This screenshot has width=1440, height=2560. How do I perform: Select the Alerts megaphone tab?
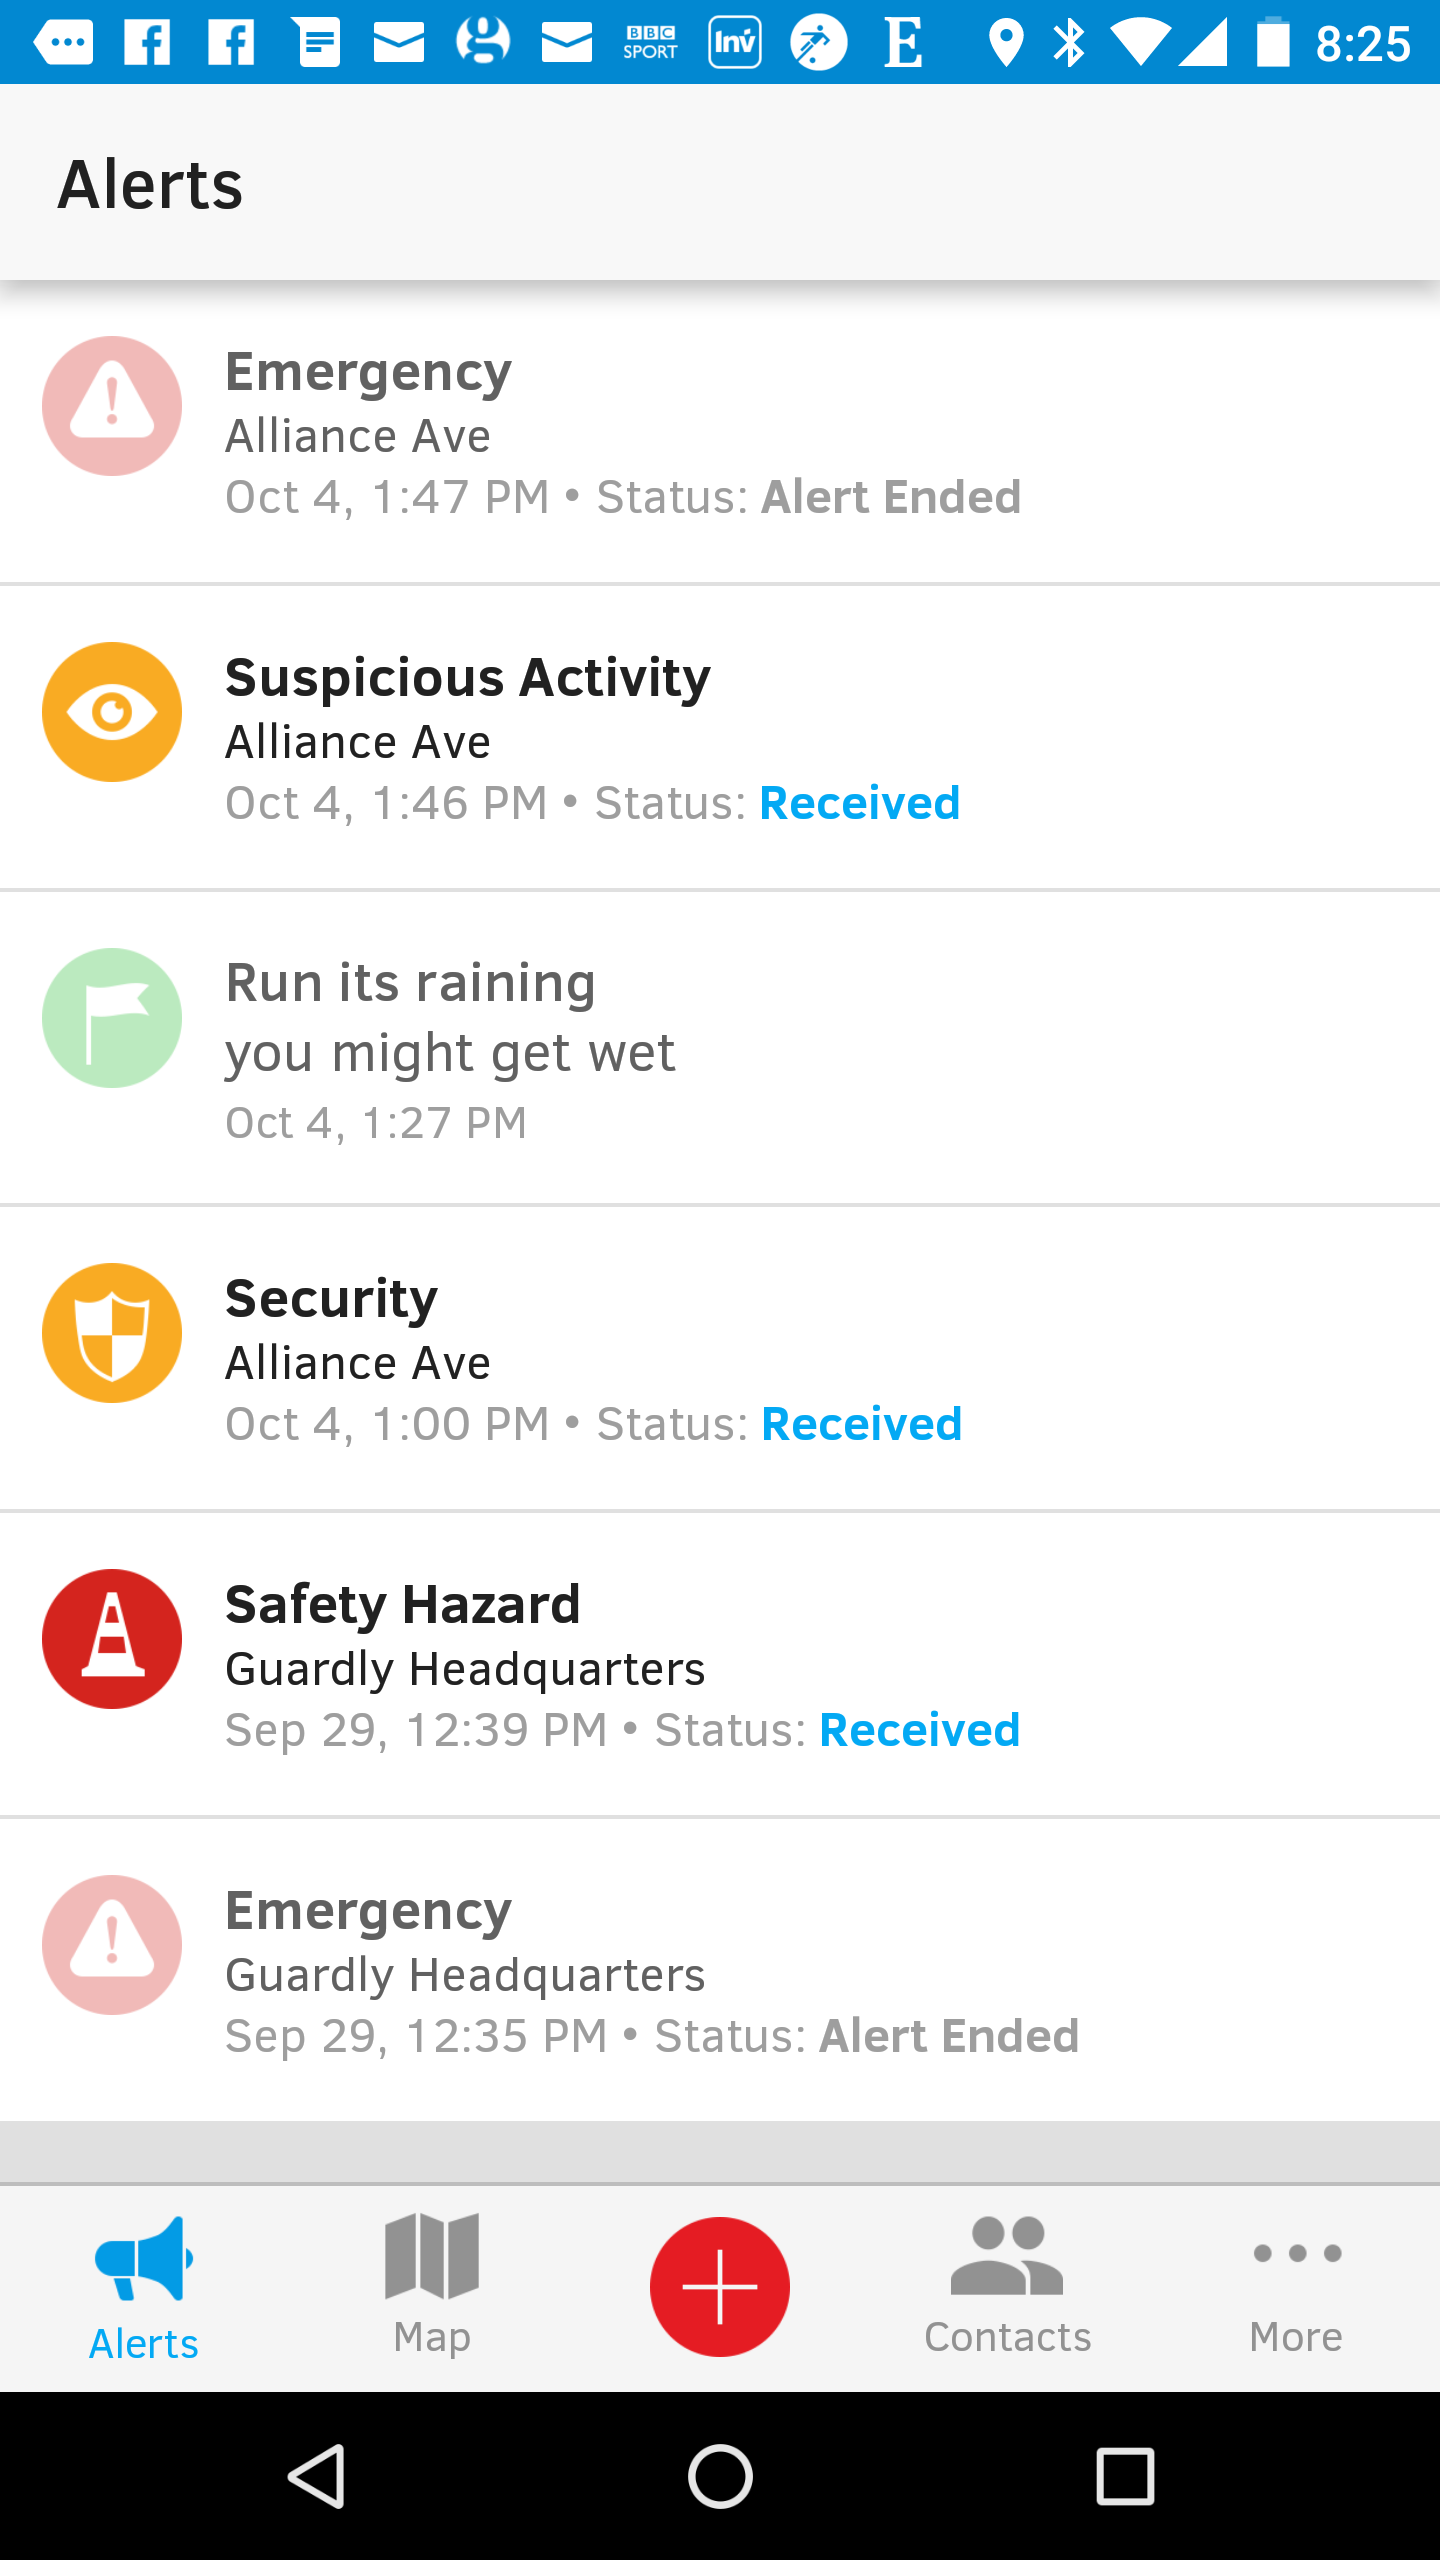(144, 2286)
